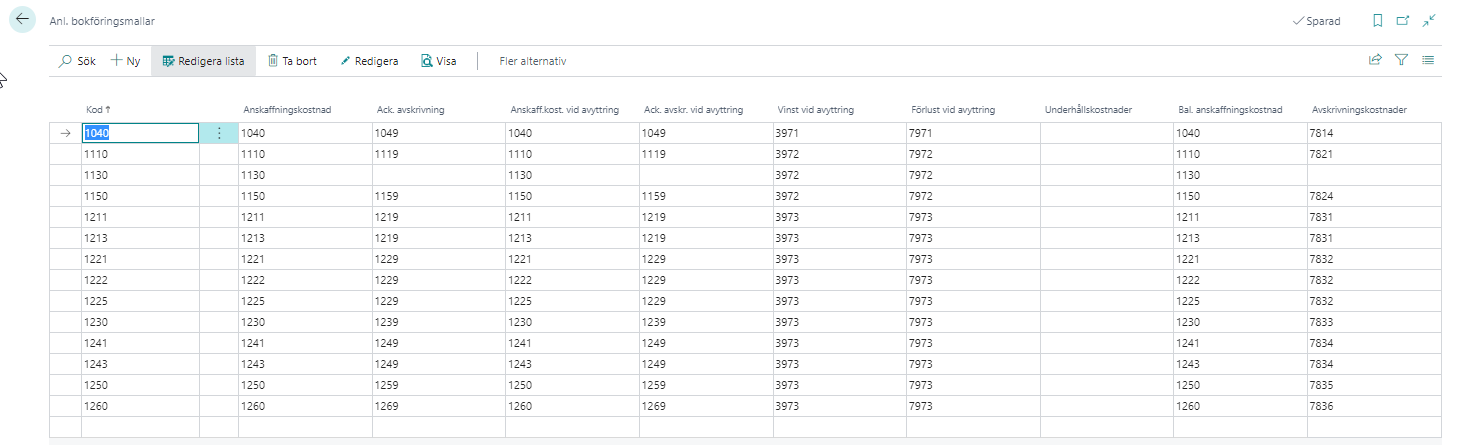Screen dimensions: 1460x445
Task: Click the bookmark icon in header
Action: click(1377, 20)
